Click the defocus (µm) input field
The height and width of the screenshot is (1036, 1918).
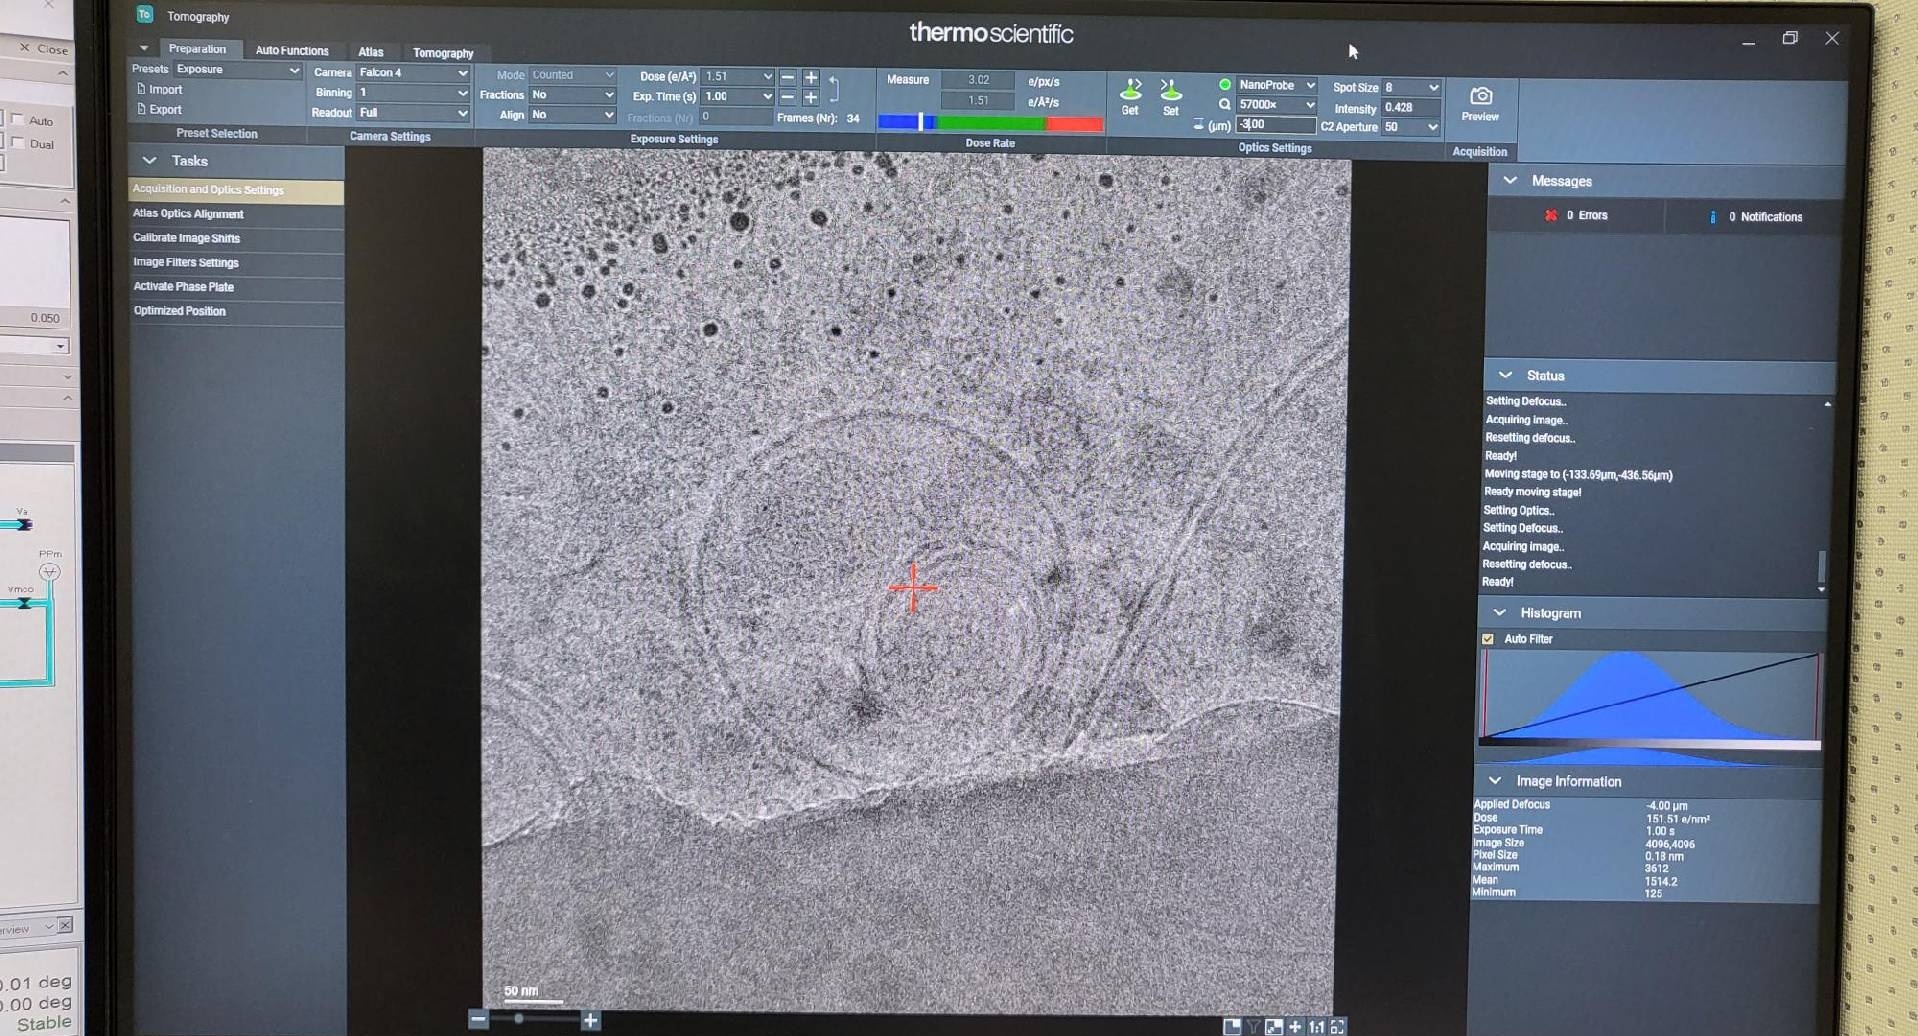pyautogui.click(x=1275, y=125)
